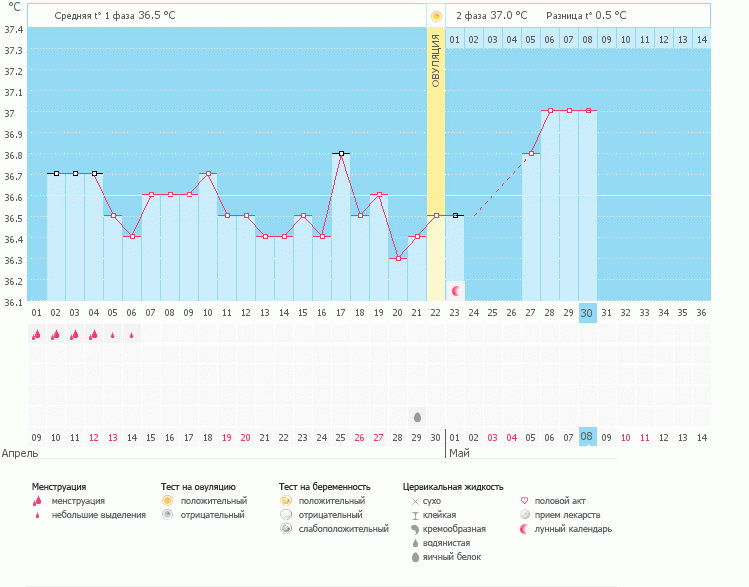749x587 pixels.
Task: Select highlighted cycle day 30 on axis
Action: coord(587,312)
